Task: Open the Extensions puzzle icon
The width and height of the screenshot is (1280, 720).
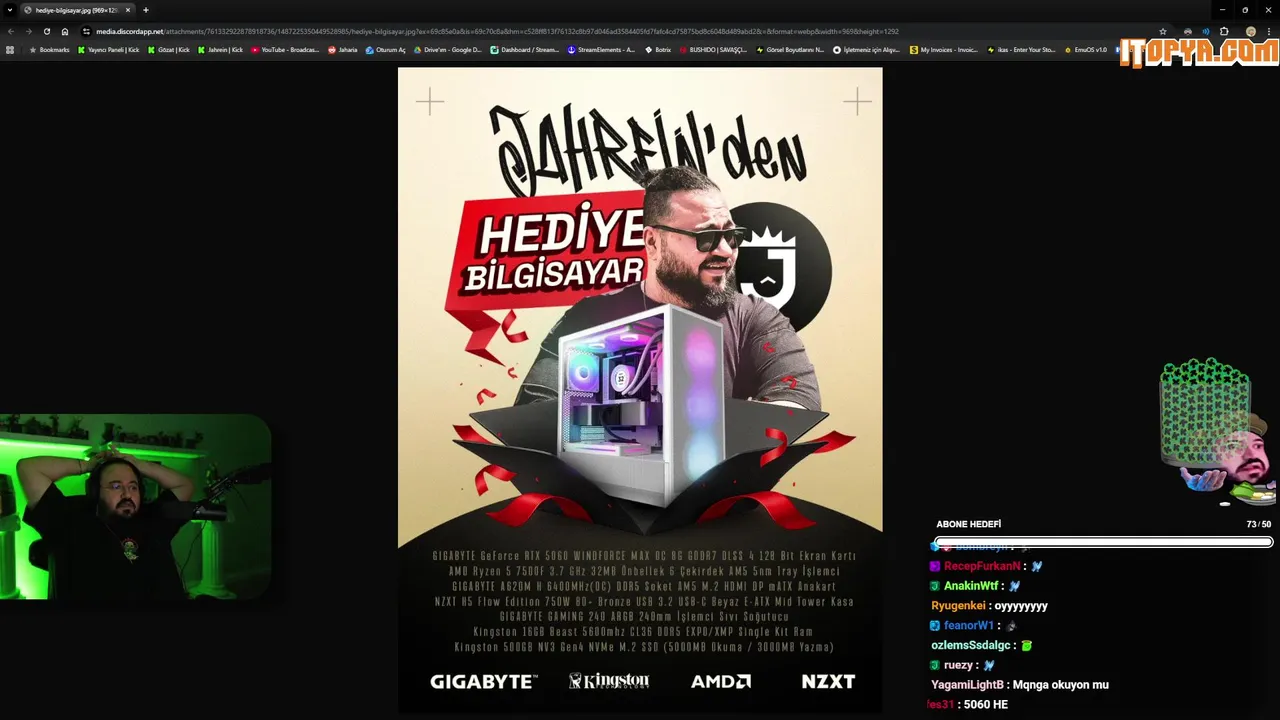Action: click(1224, 31)
